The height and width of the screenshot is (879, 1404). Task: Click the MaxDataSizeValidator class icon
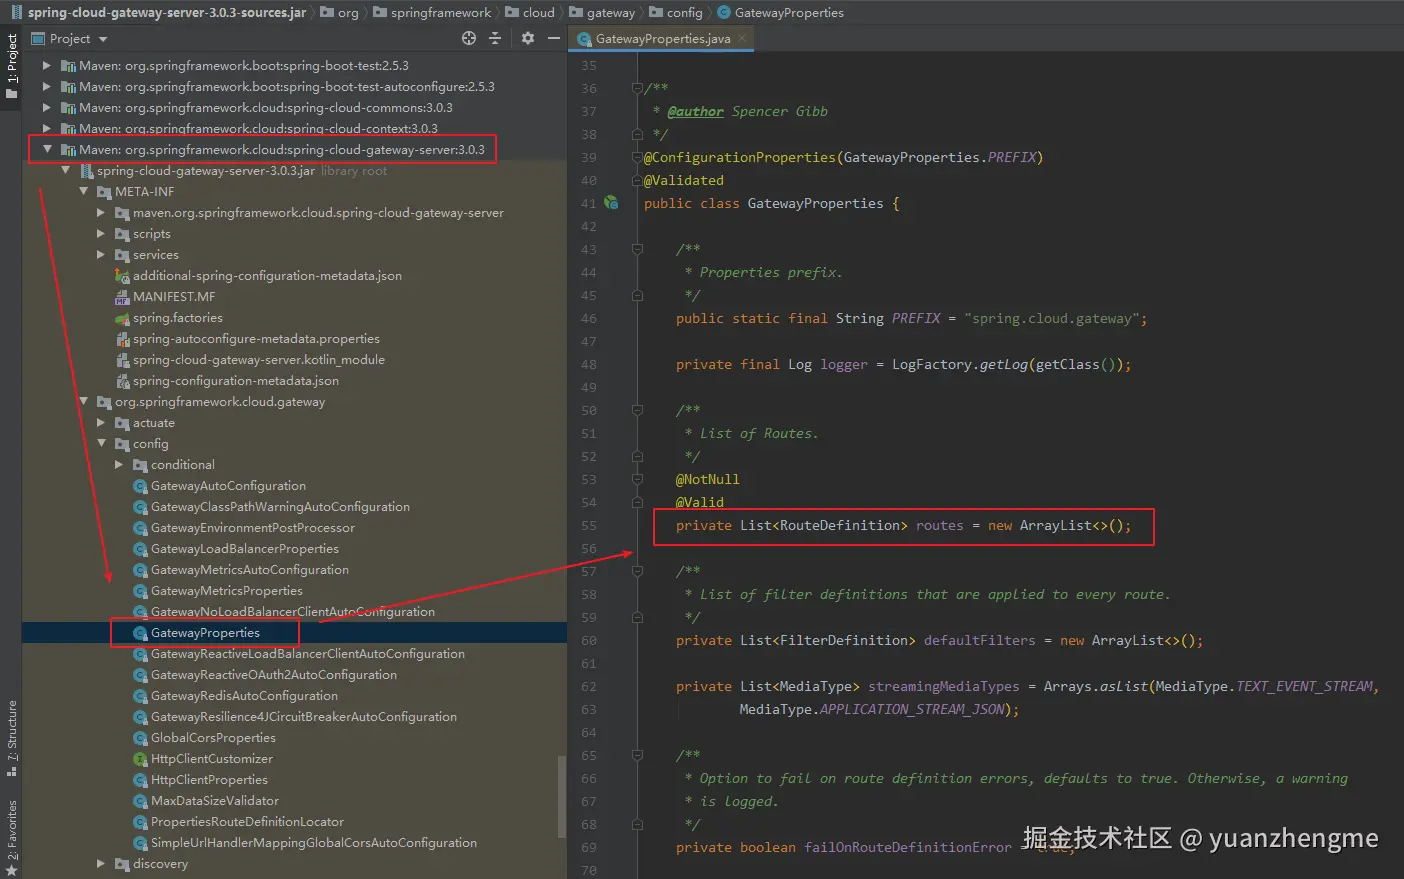[140, 801]
